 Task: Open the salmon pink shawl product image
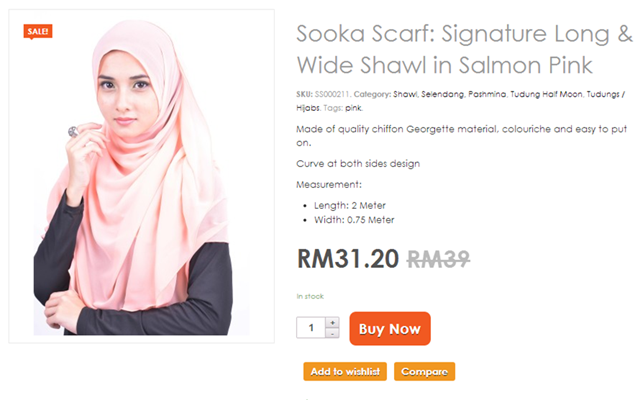coord(141,176)
